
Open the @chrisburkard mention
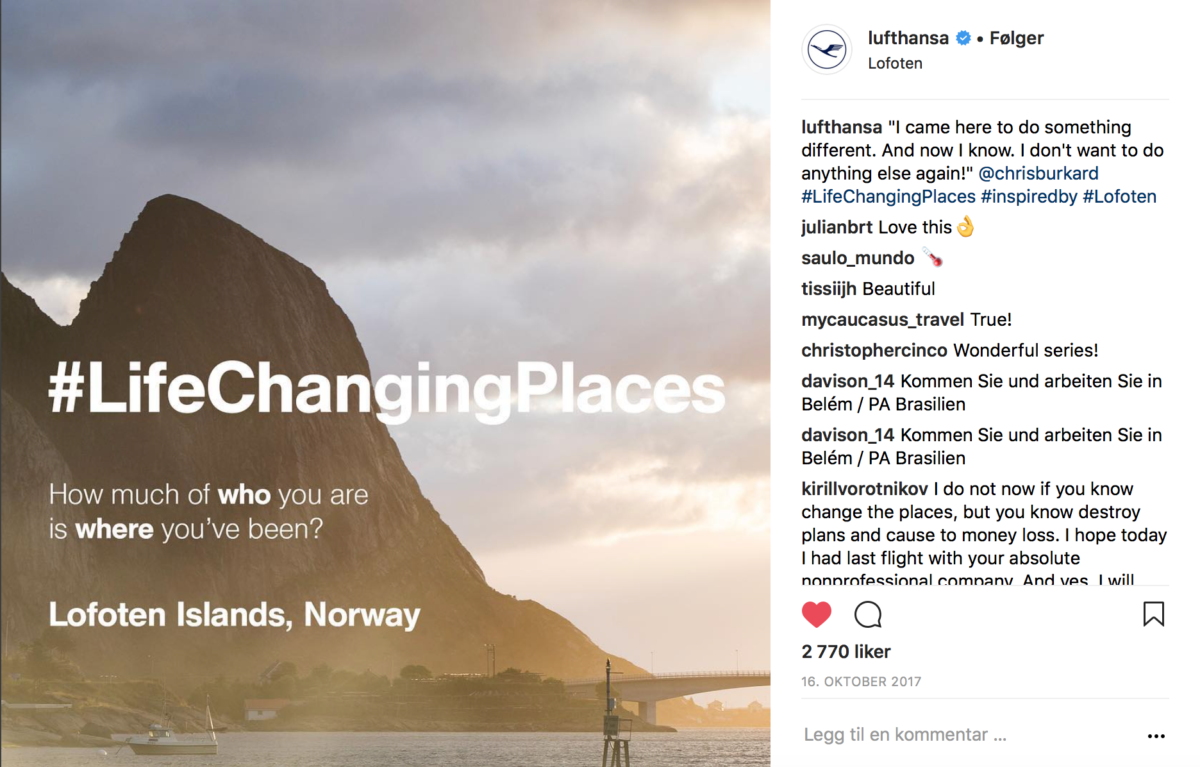[x=1038, y=173]
